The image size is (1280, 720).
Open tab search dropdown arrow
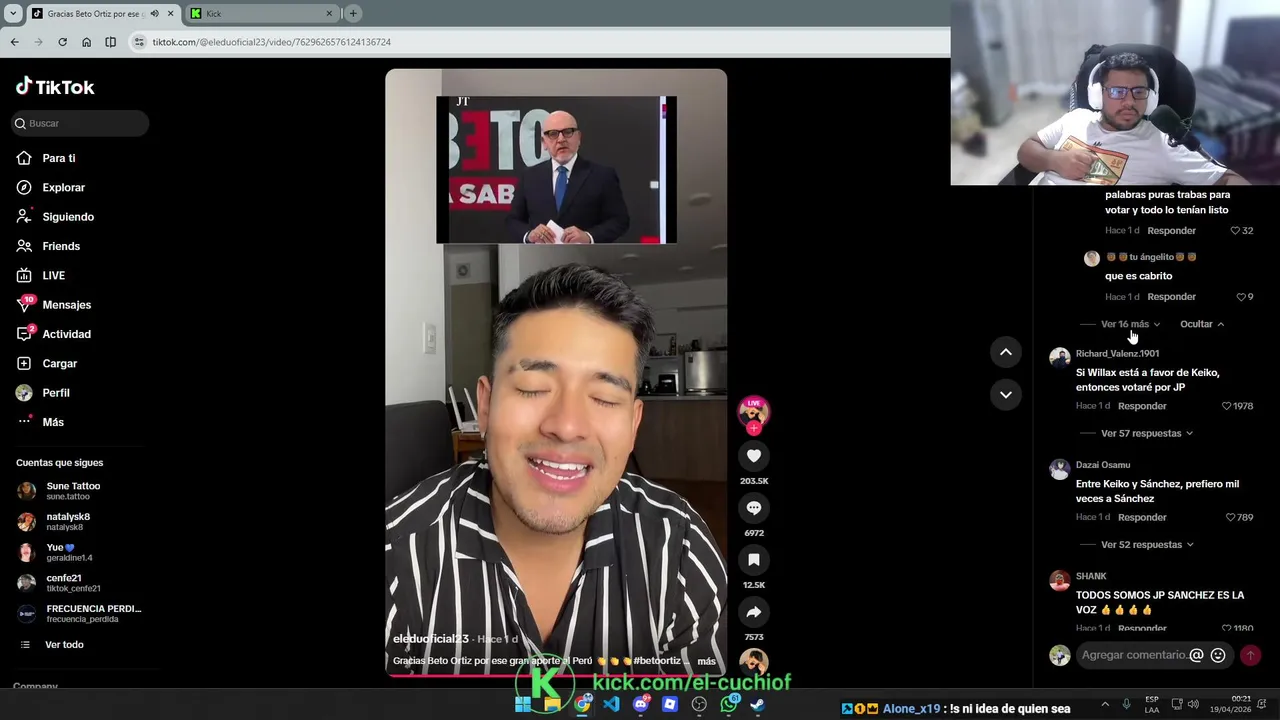point(13,14)
